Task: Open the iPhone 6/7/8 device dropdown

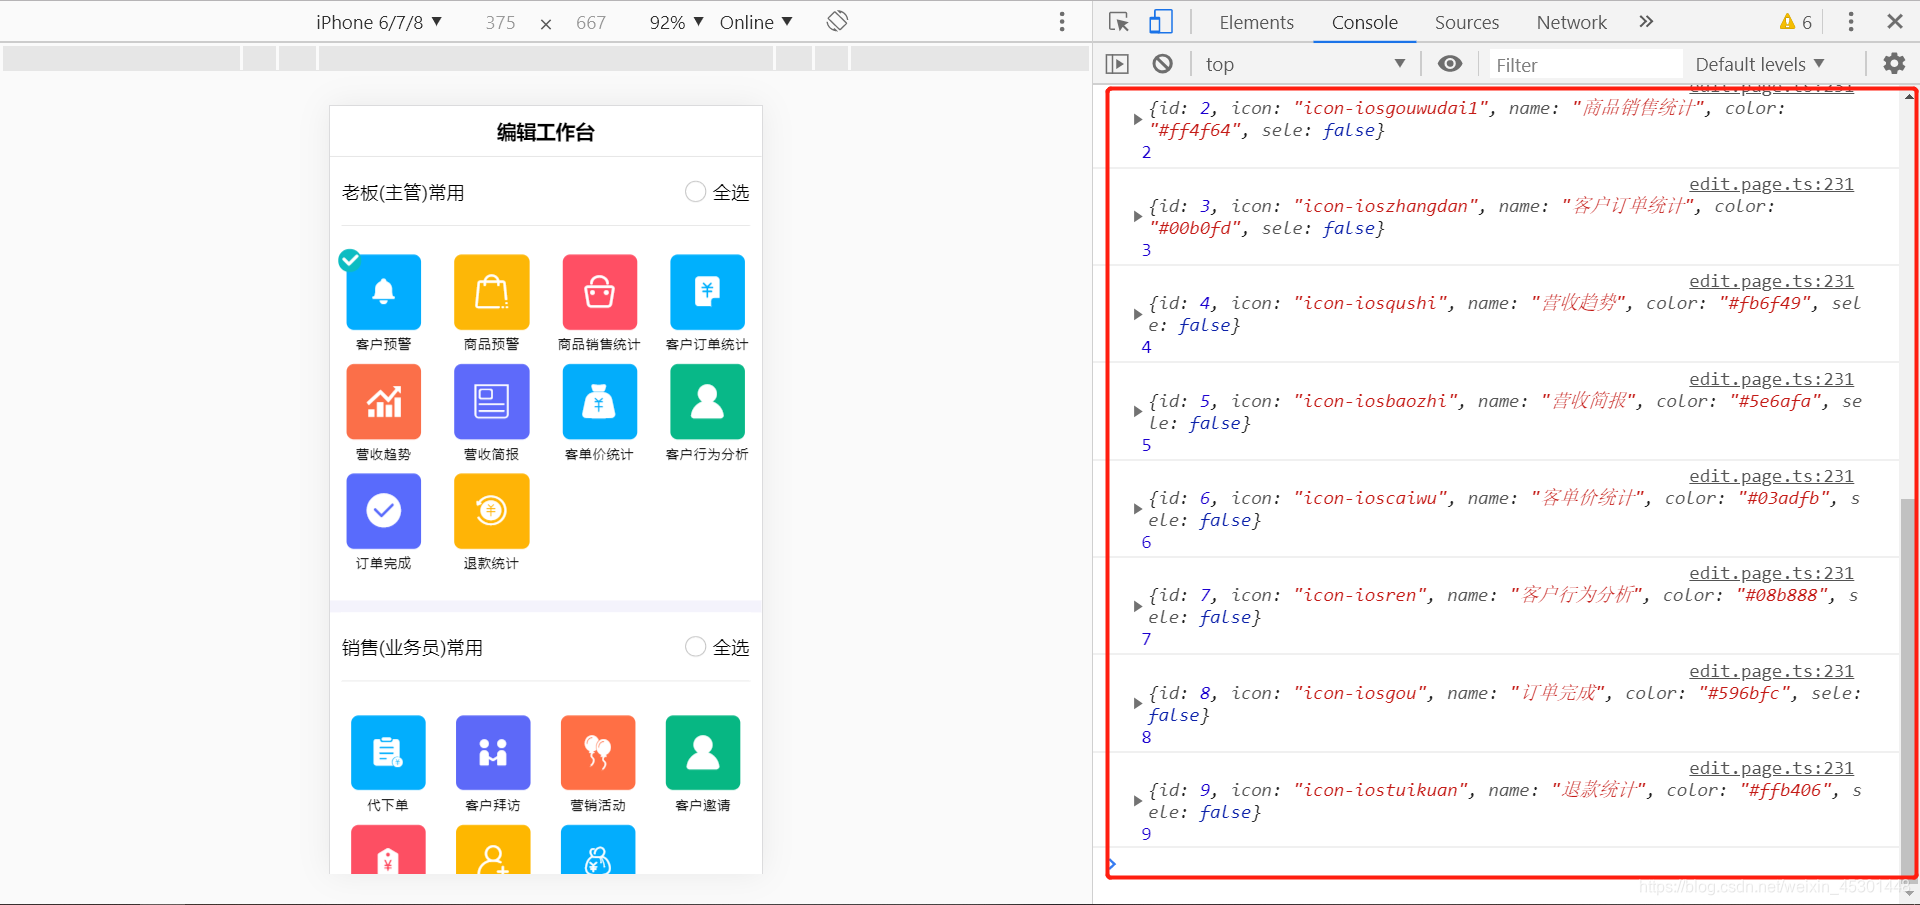Action: pos(379,22)
